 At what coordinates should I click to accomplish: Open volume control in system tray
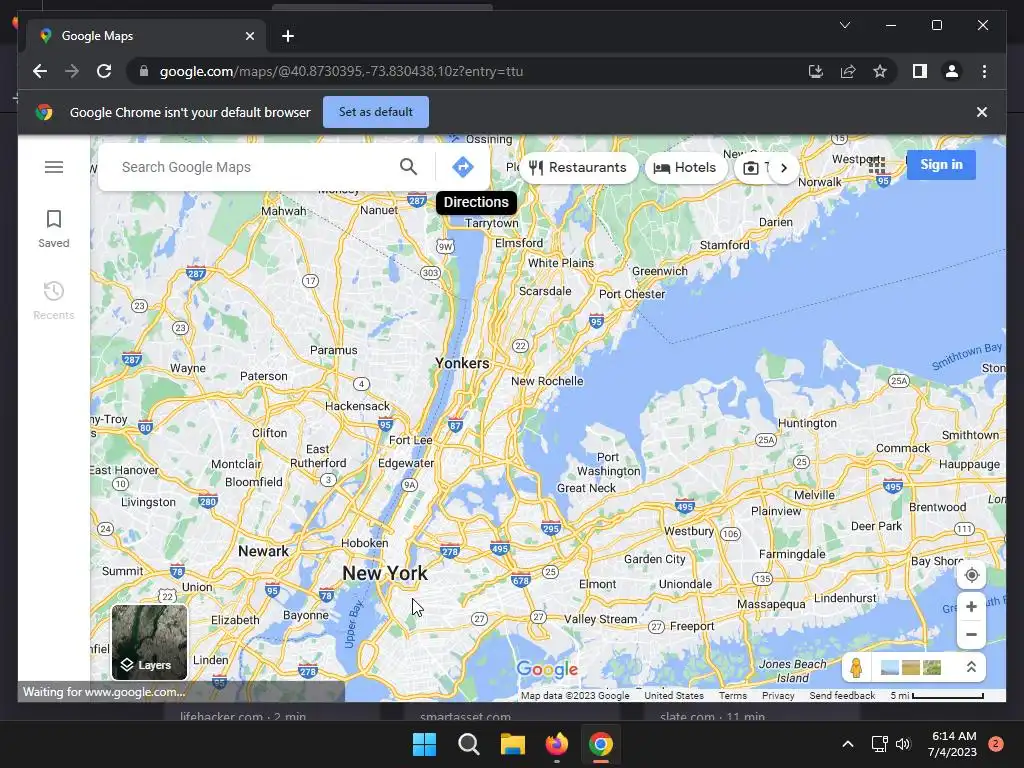(903, 744)
